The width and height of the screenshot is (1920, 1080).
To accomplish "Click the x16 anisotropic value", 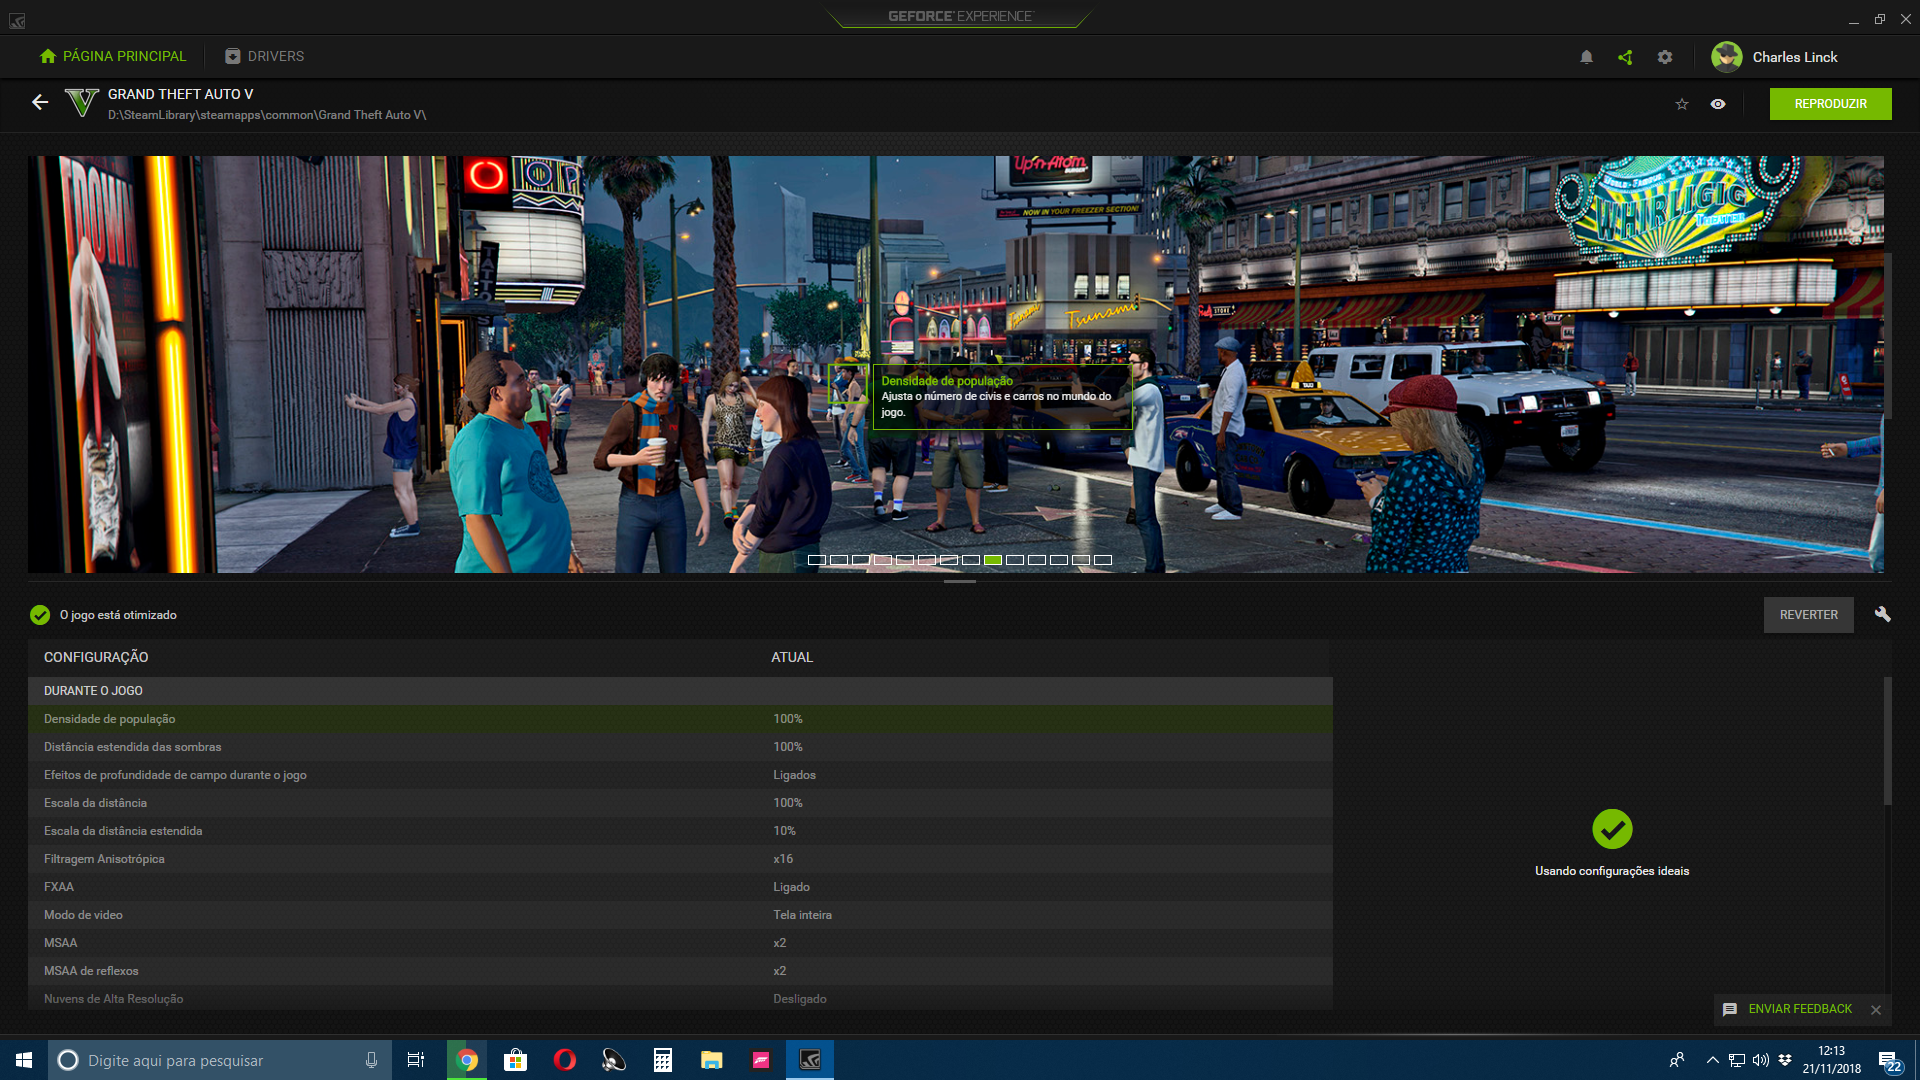I will pos(783,859).
